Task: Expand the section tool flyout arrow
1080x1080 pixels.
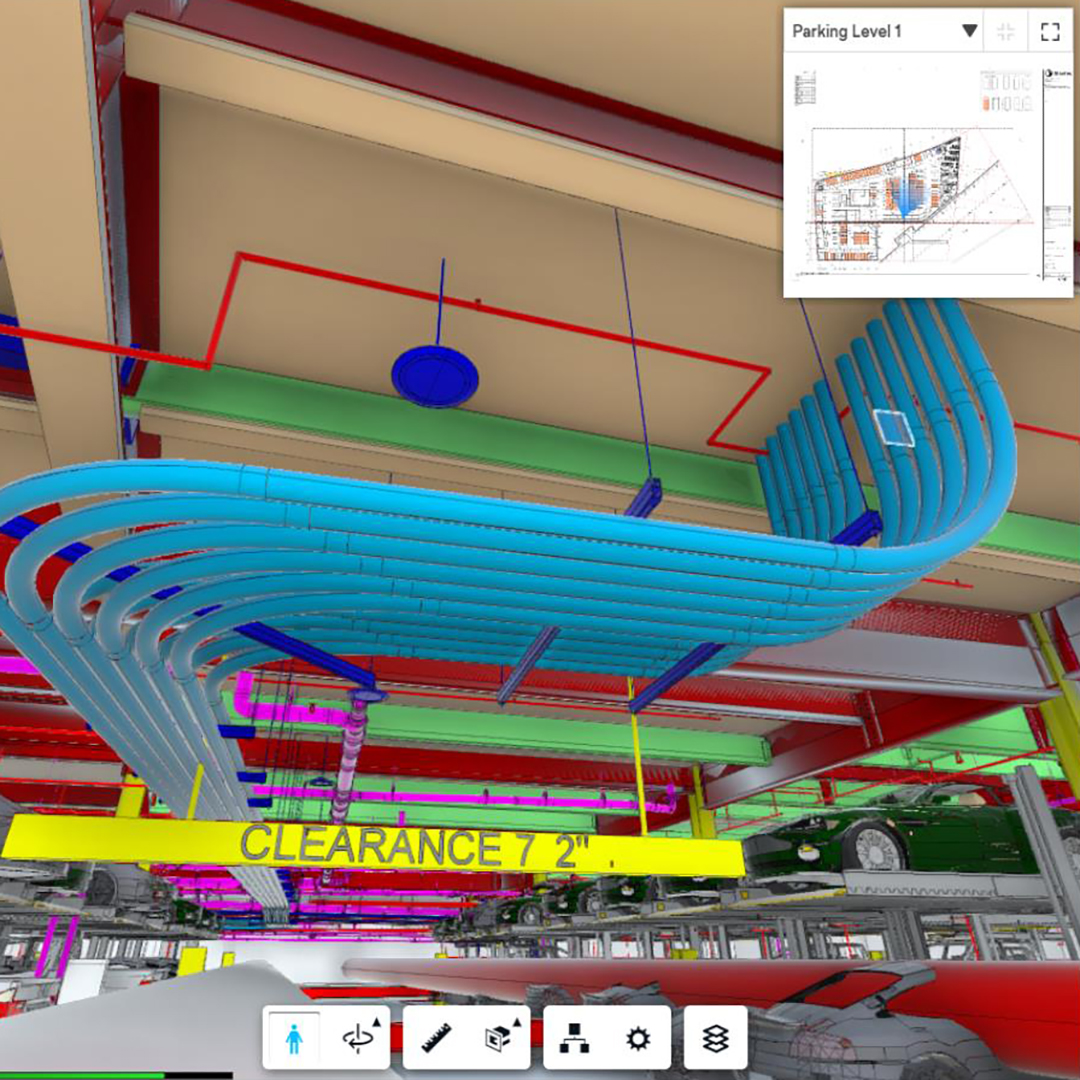Action: [x=518, y=1021]
